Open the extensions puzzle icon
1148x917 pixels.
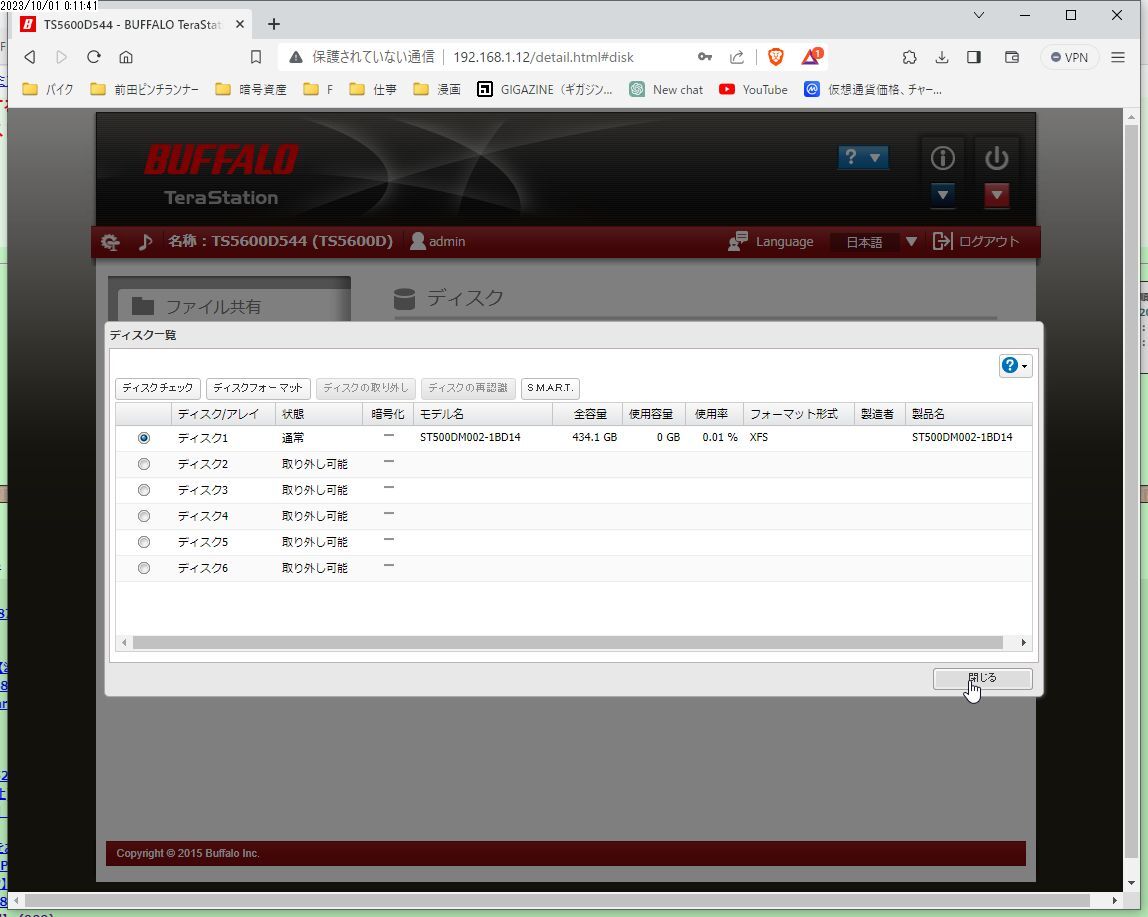pyautogui.click(x=909, y=57)
